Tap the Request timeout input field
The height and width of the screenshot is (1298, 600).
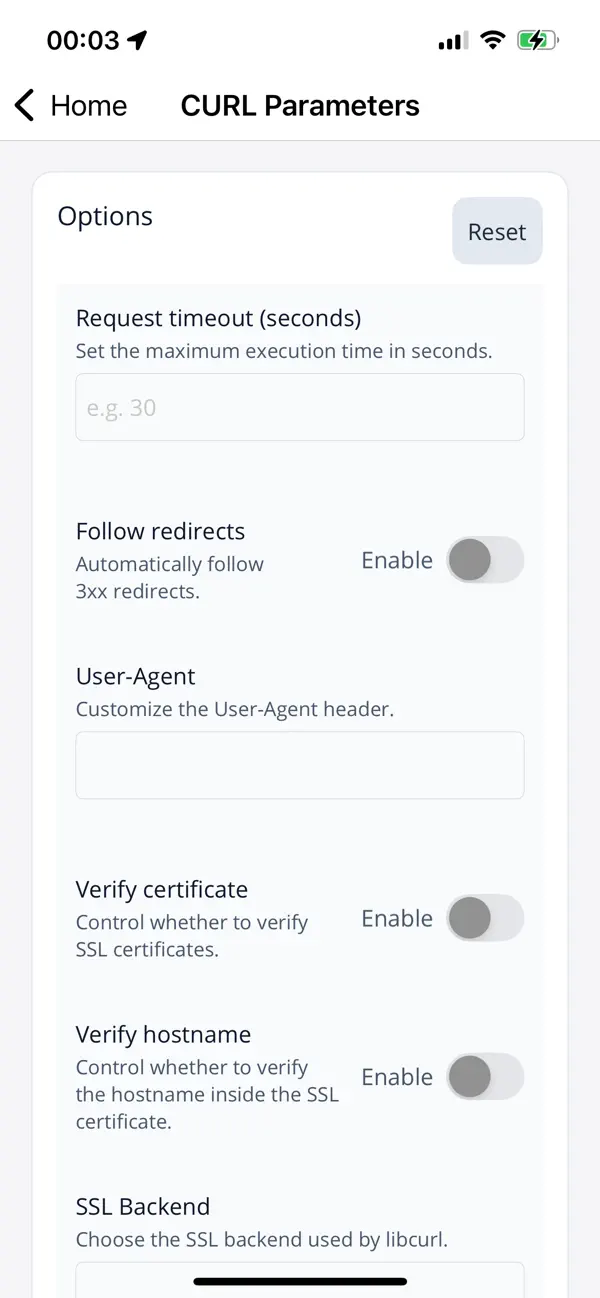coord(299,407)
